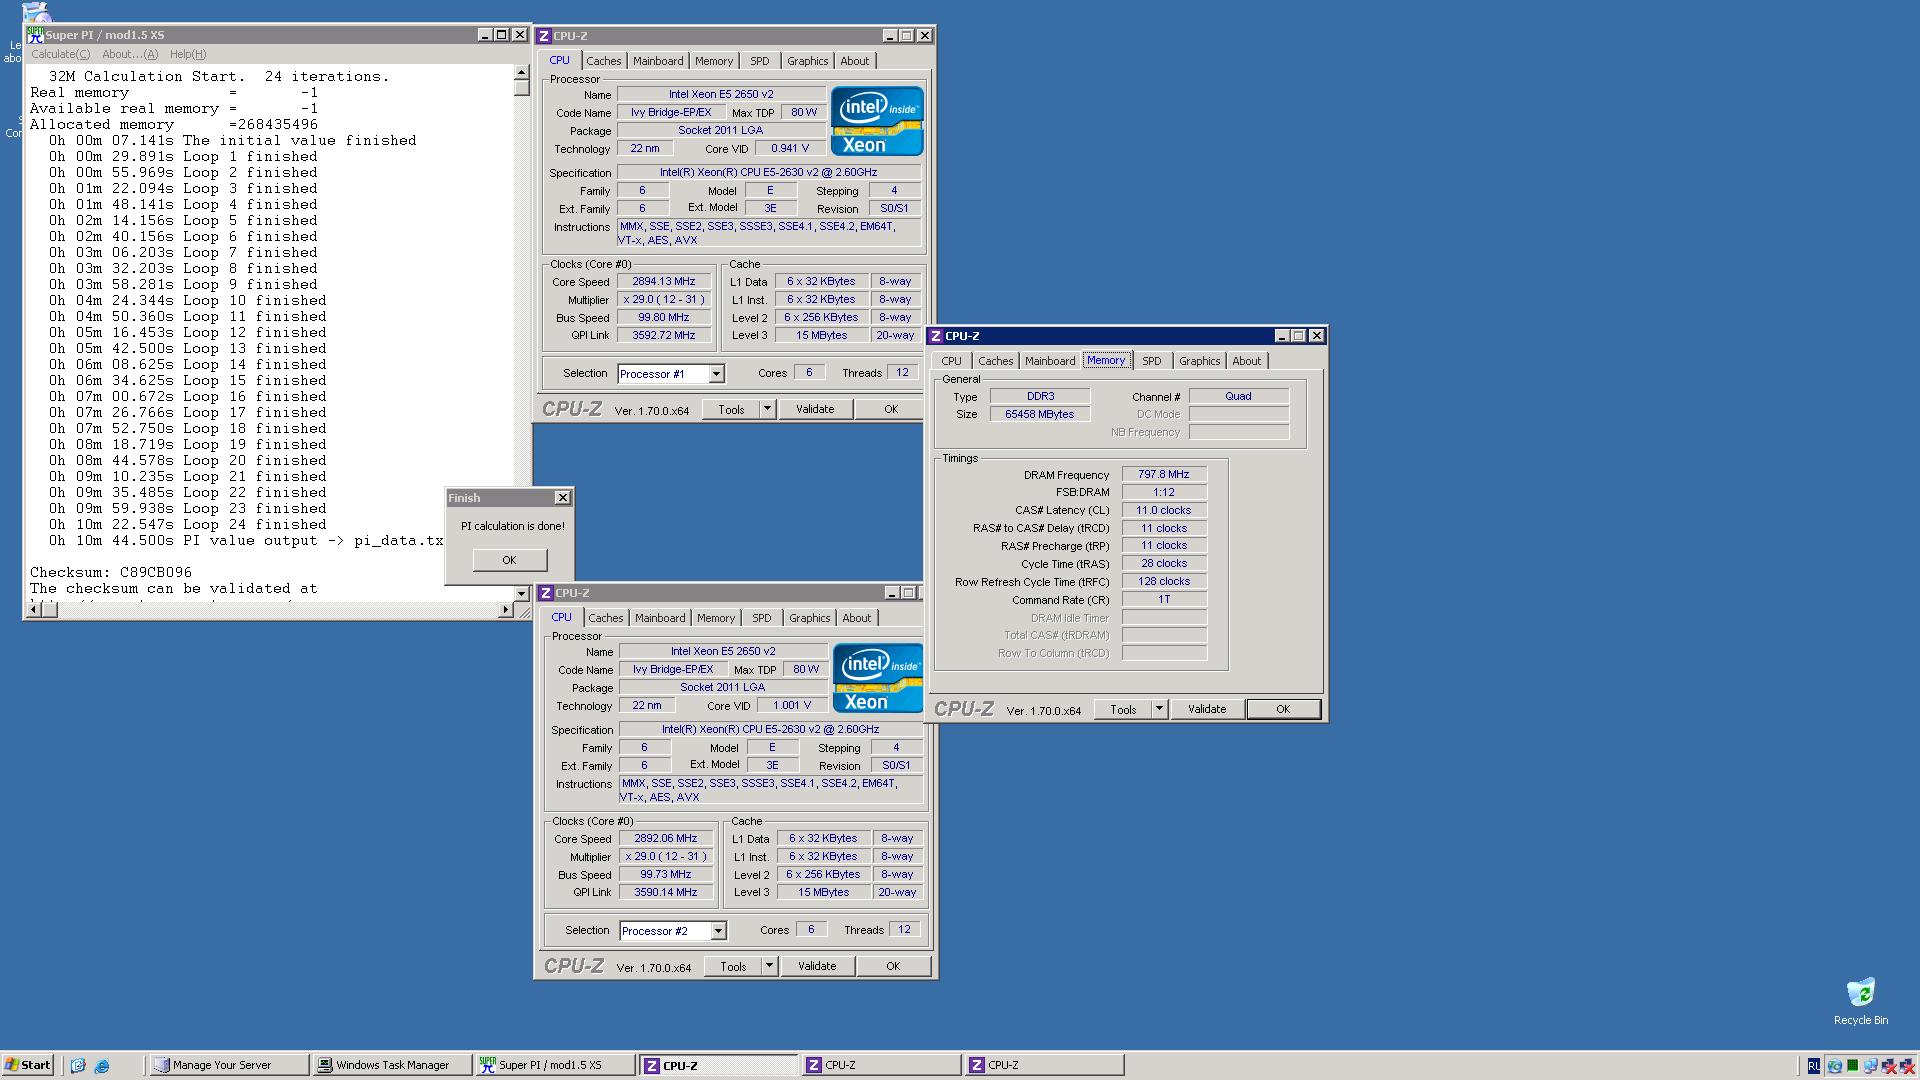Click Super PI vertical scrollbar down arrow
This screenshot has height=1080, width=1920.
[521, 594]
